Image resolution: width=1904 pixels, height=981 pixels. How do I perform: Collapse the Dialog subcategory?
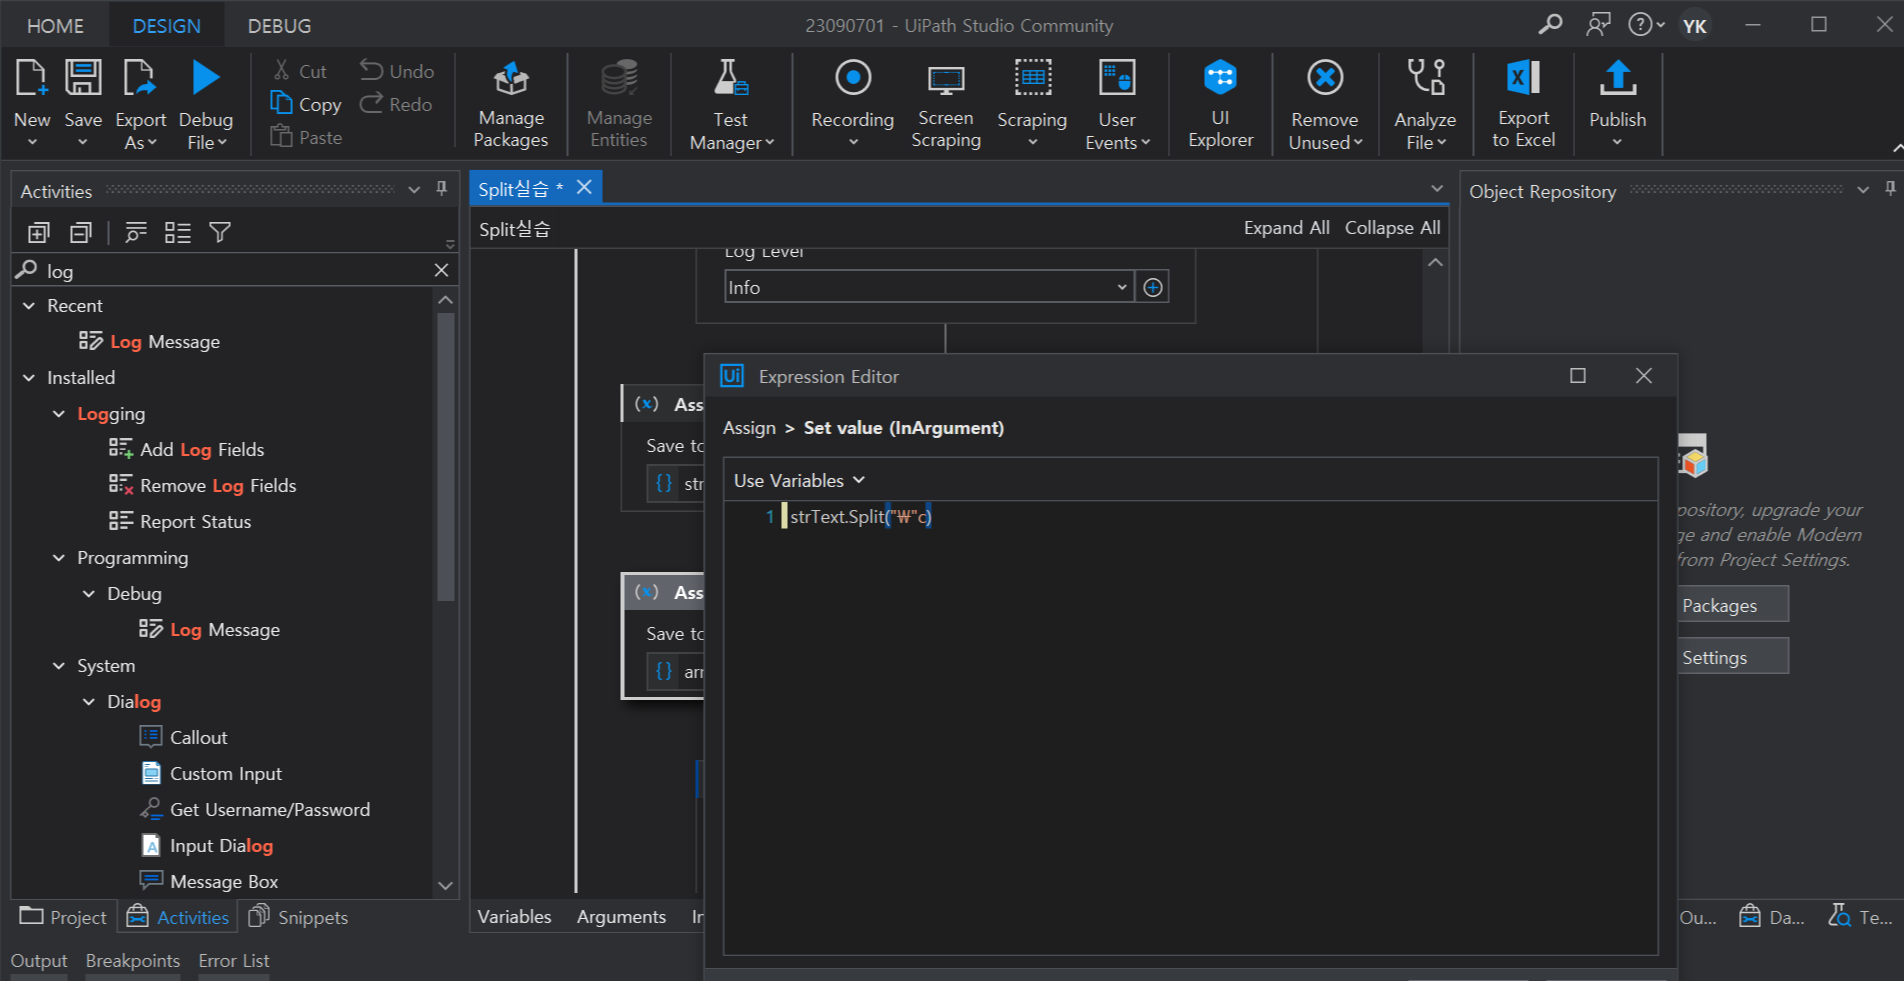pos(89,702)
